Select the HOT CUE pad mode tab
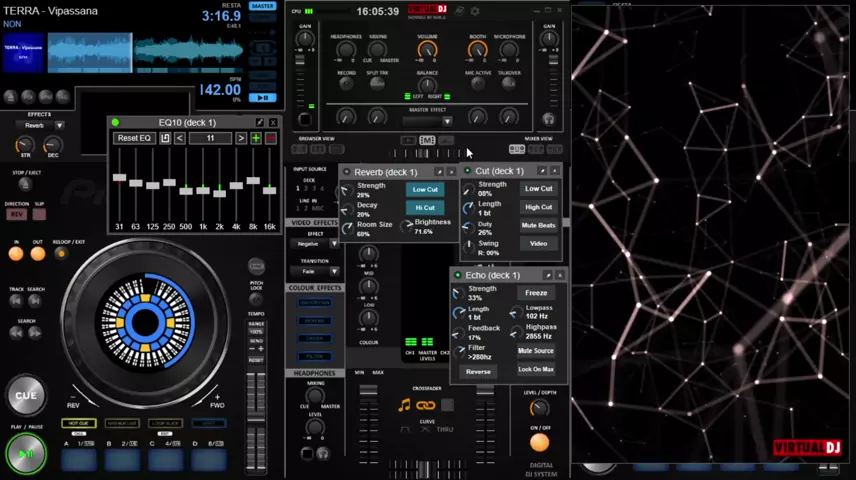856x480 pixels. click(x=79, y=424)
